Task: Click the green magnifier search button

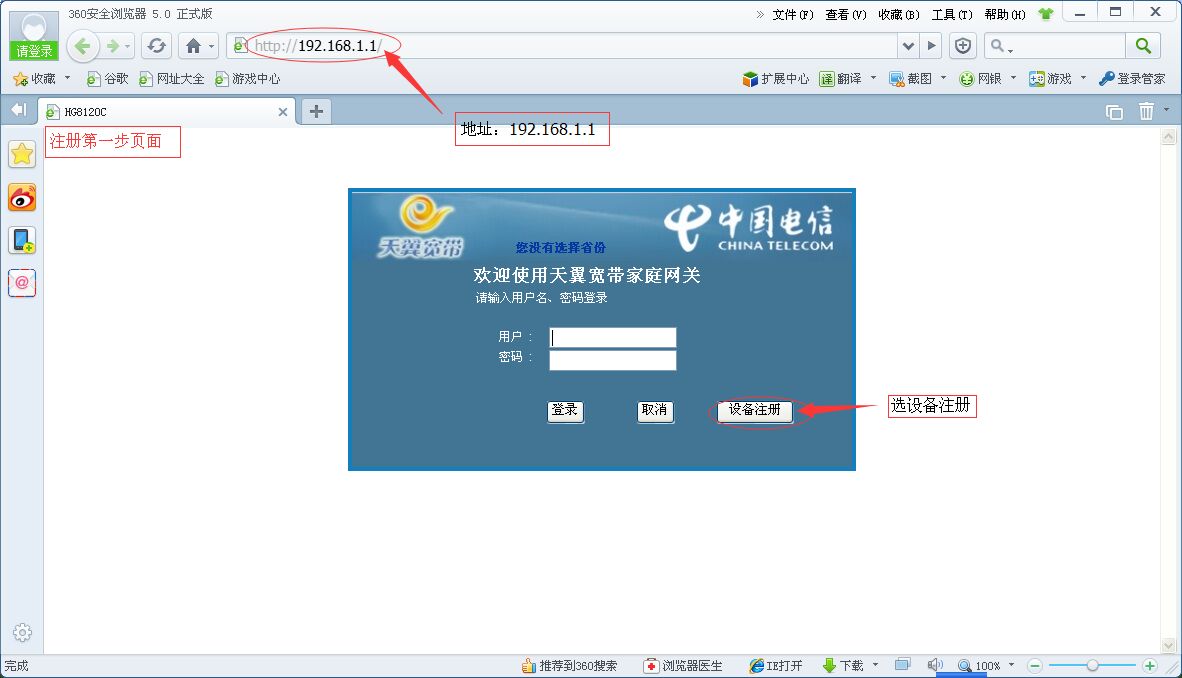Action: point(1143,46)
